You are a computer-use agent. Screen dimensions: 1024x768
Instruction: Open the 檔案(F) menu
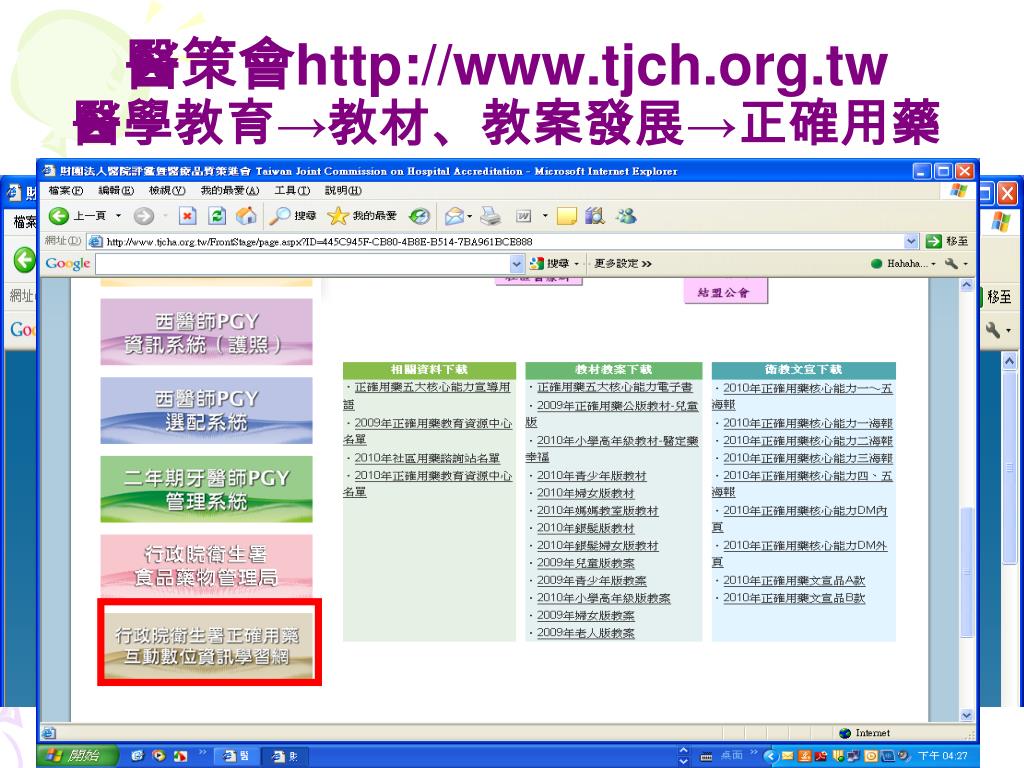[66, 191]
